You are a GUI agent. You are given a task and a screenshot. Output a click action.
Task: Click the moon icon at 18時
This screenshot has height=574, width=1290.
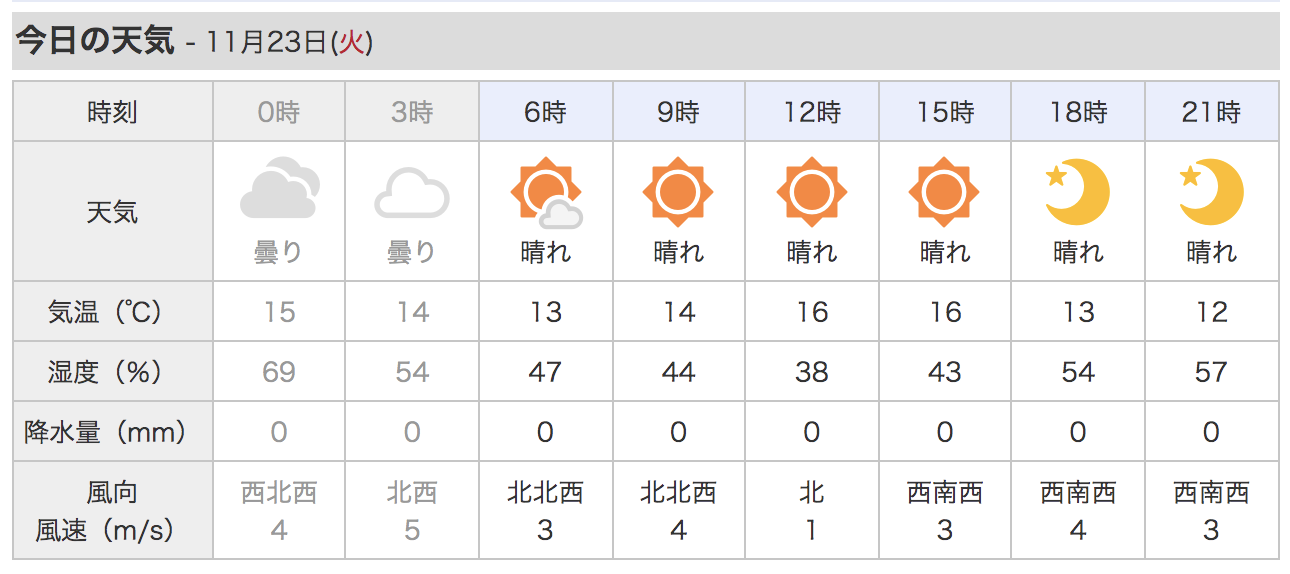(x=1077, y=192)
